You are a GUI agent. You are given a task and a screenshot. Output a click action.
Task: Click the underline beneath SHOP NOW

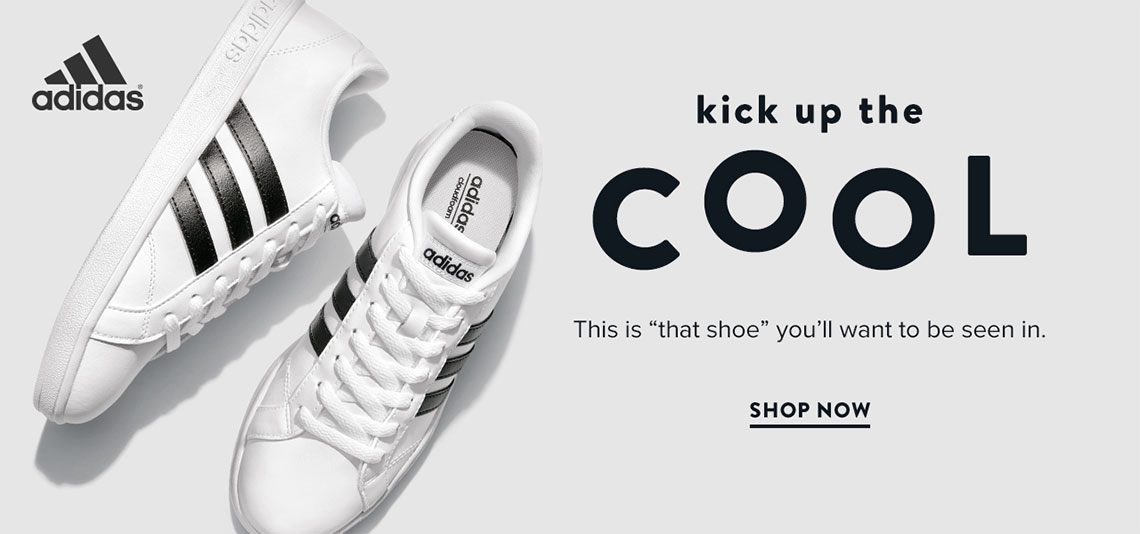[810, 425]
